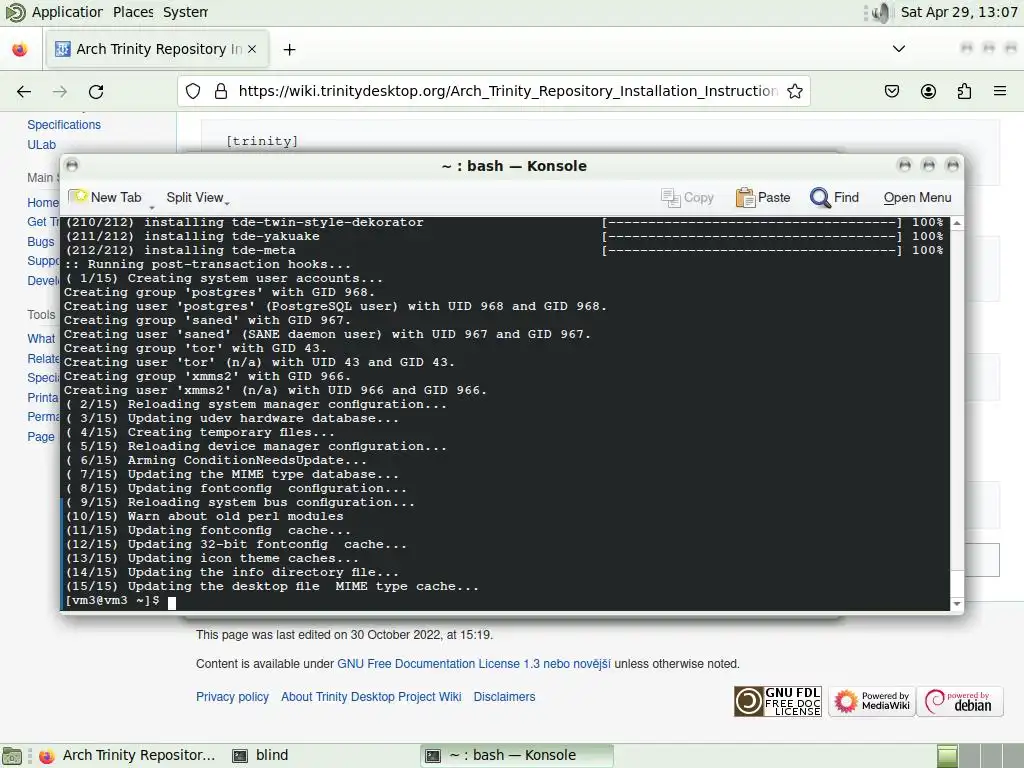Open the Specifications sidebar link
Screen dimensions: 1024x768
pos(64,125)
